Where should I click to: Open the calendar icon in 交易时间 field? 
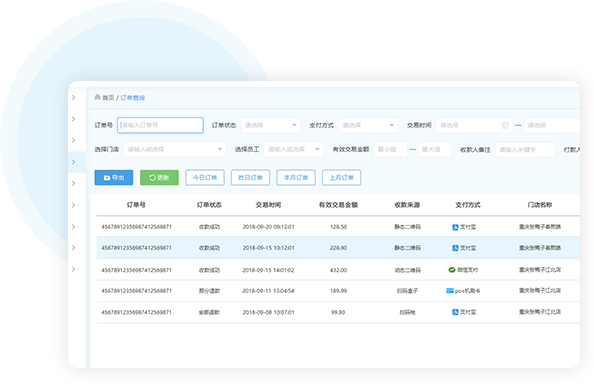pos(505,125)
